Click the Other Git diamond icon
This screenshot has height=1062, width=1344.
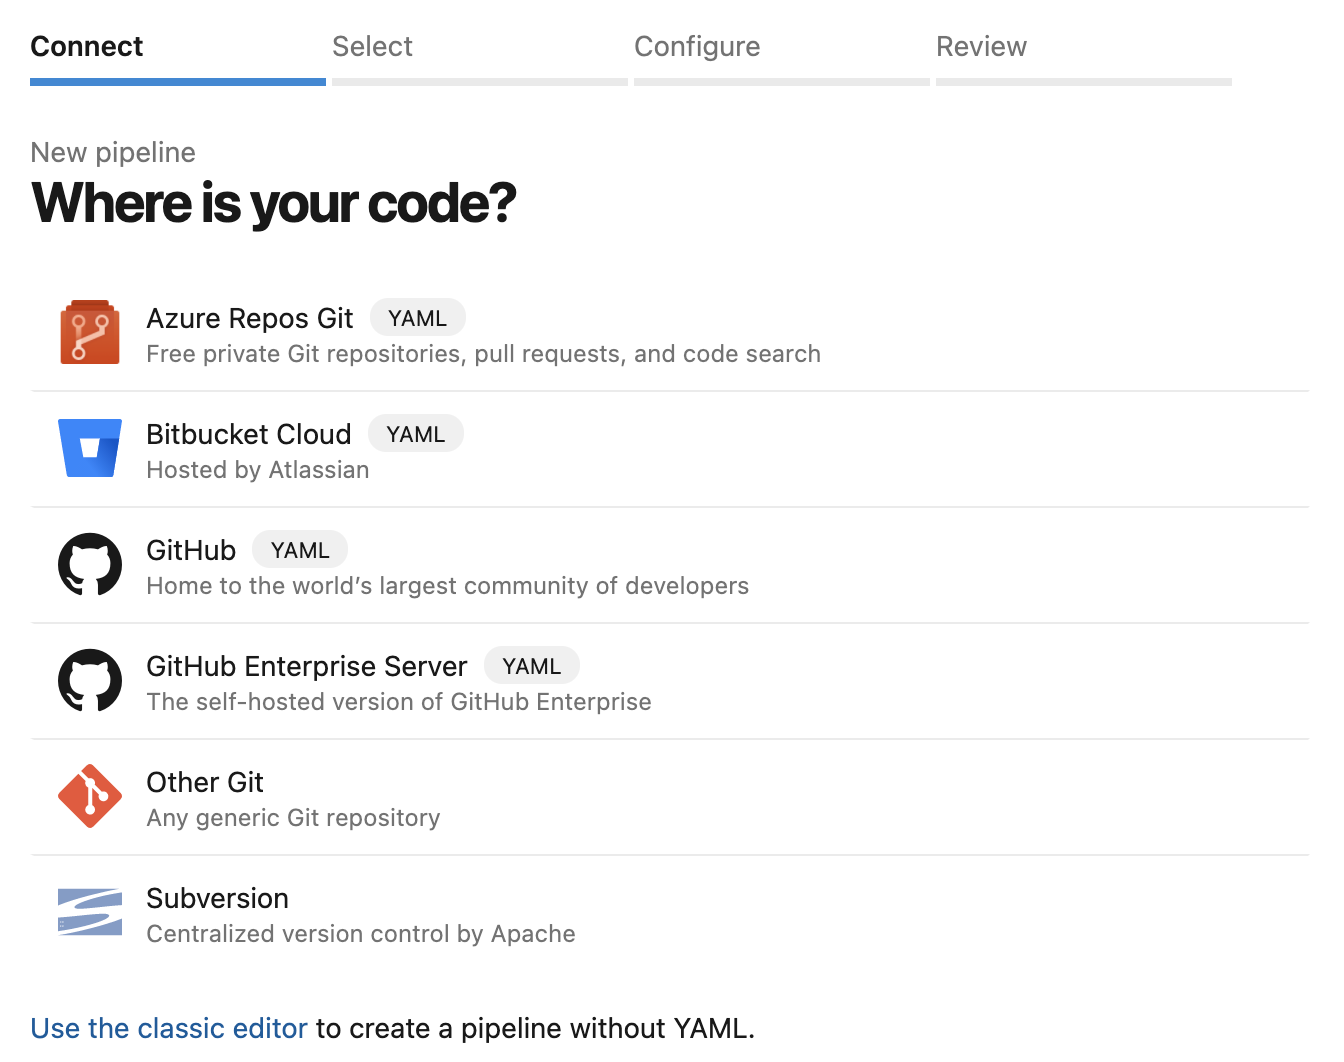(90, 796)
